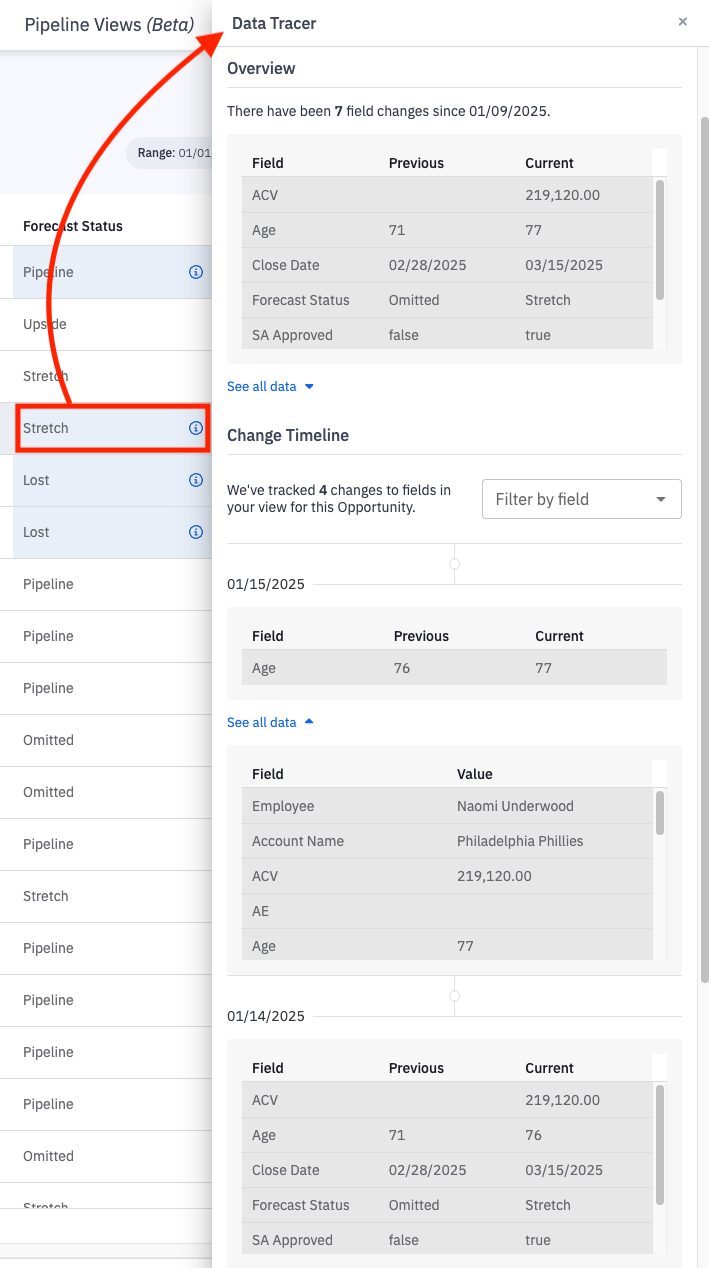Click info icon on first Lost row
Viewport: 709px width, 1268px height.
(x=196, y=480)
